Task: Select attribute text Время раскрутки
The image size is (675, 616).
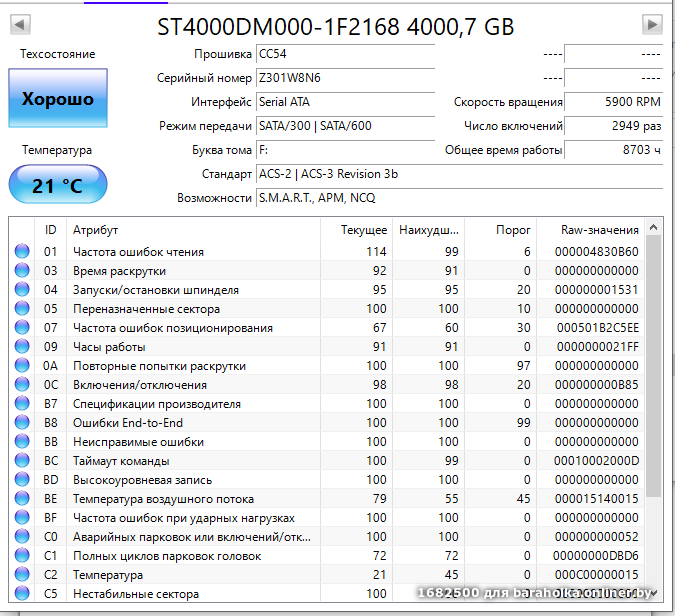Action: [x=119, y=271]
